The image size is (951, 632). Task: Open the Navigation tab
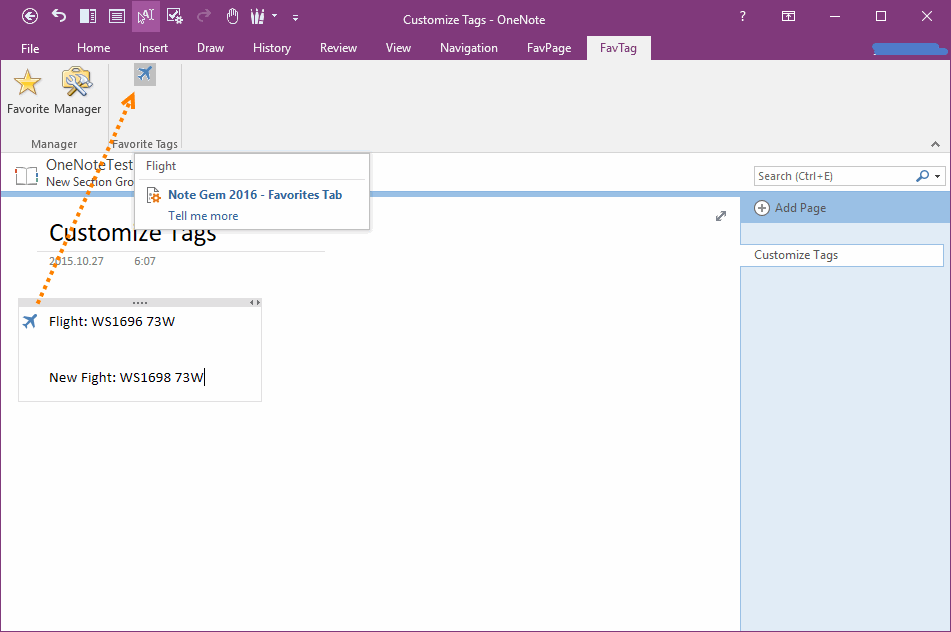point(469,48)
